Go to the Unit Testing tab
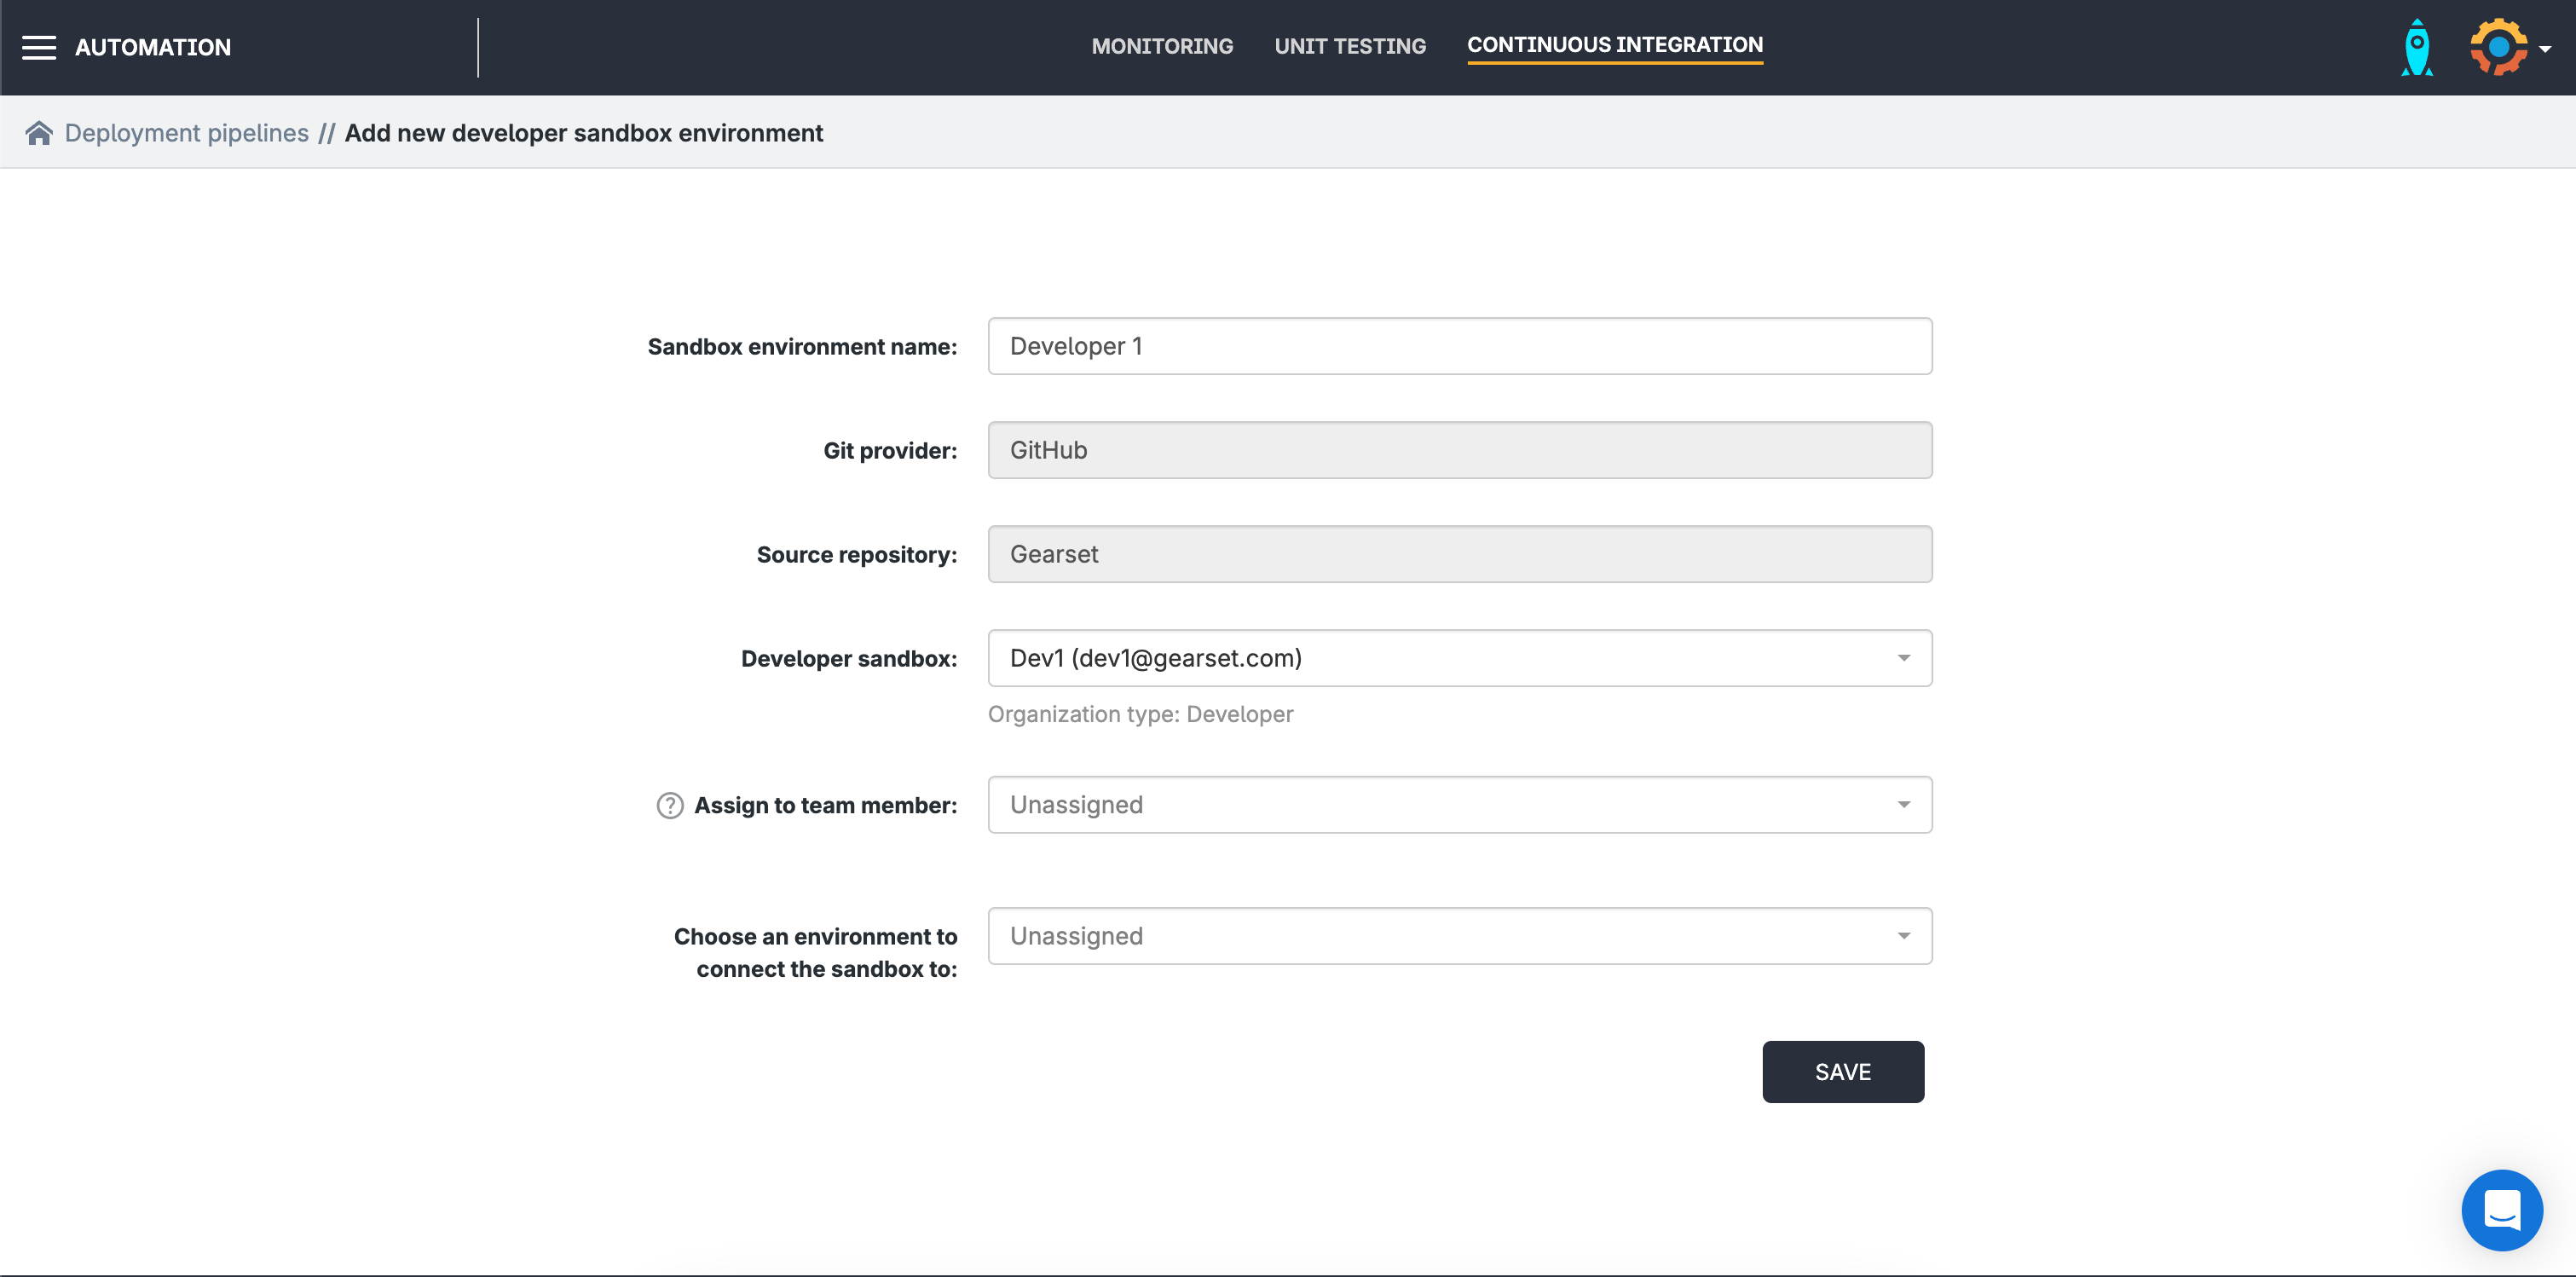This screenshot has height=1277, width=2576. (1349, 46)
